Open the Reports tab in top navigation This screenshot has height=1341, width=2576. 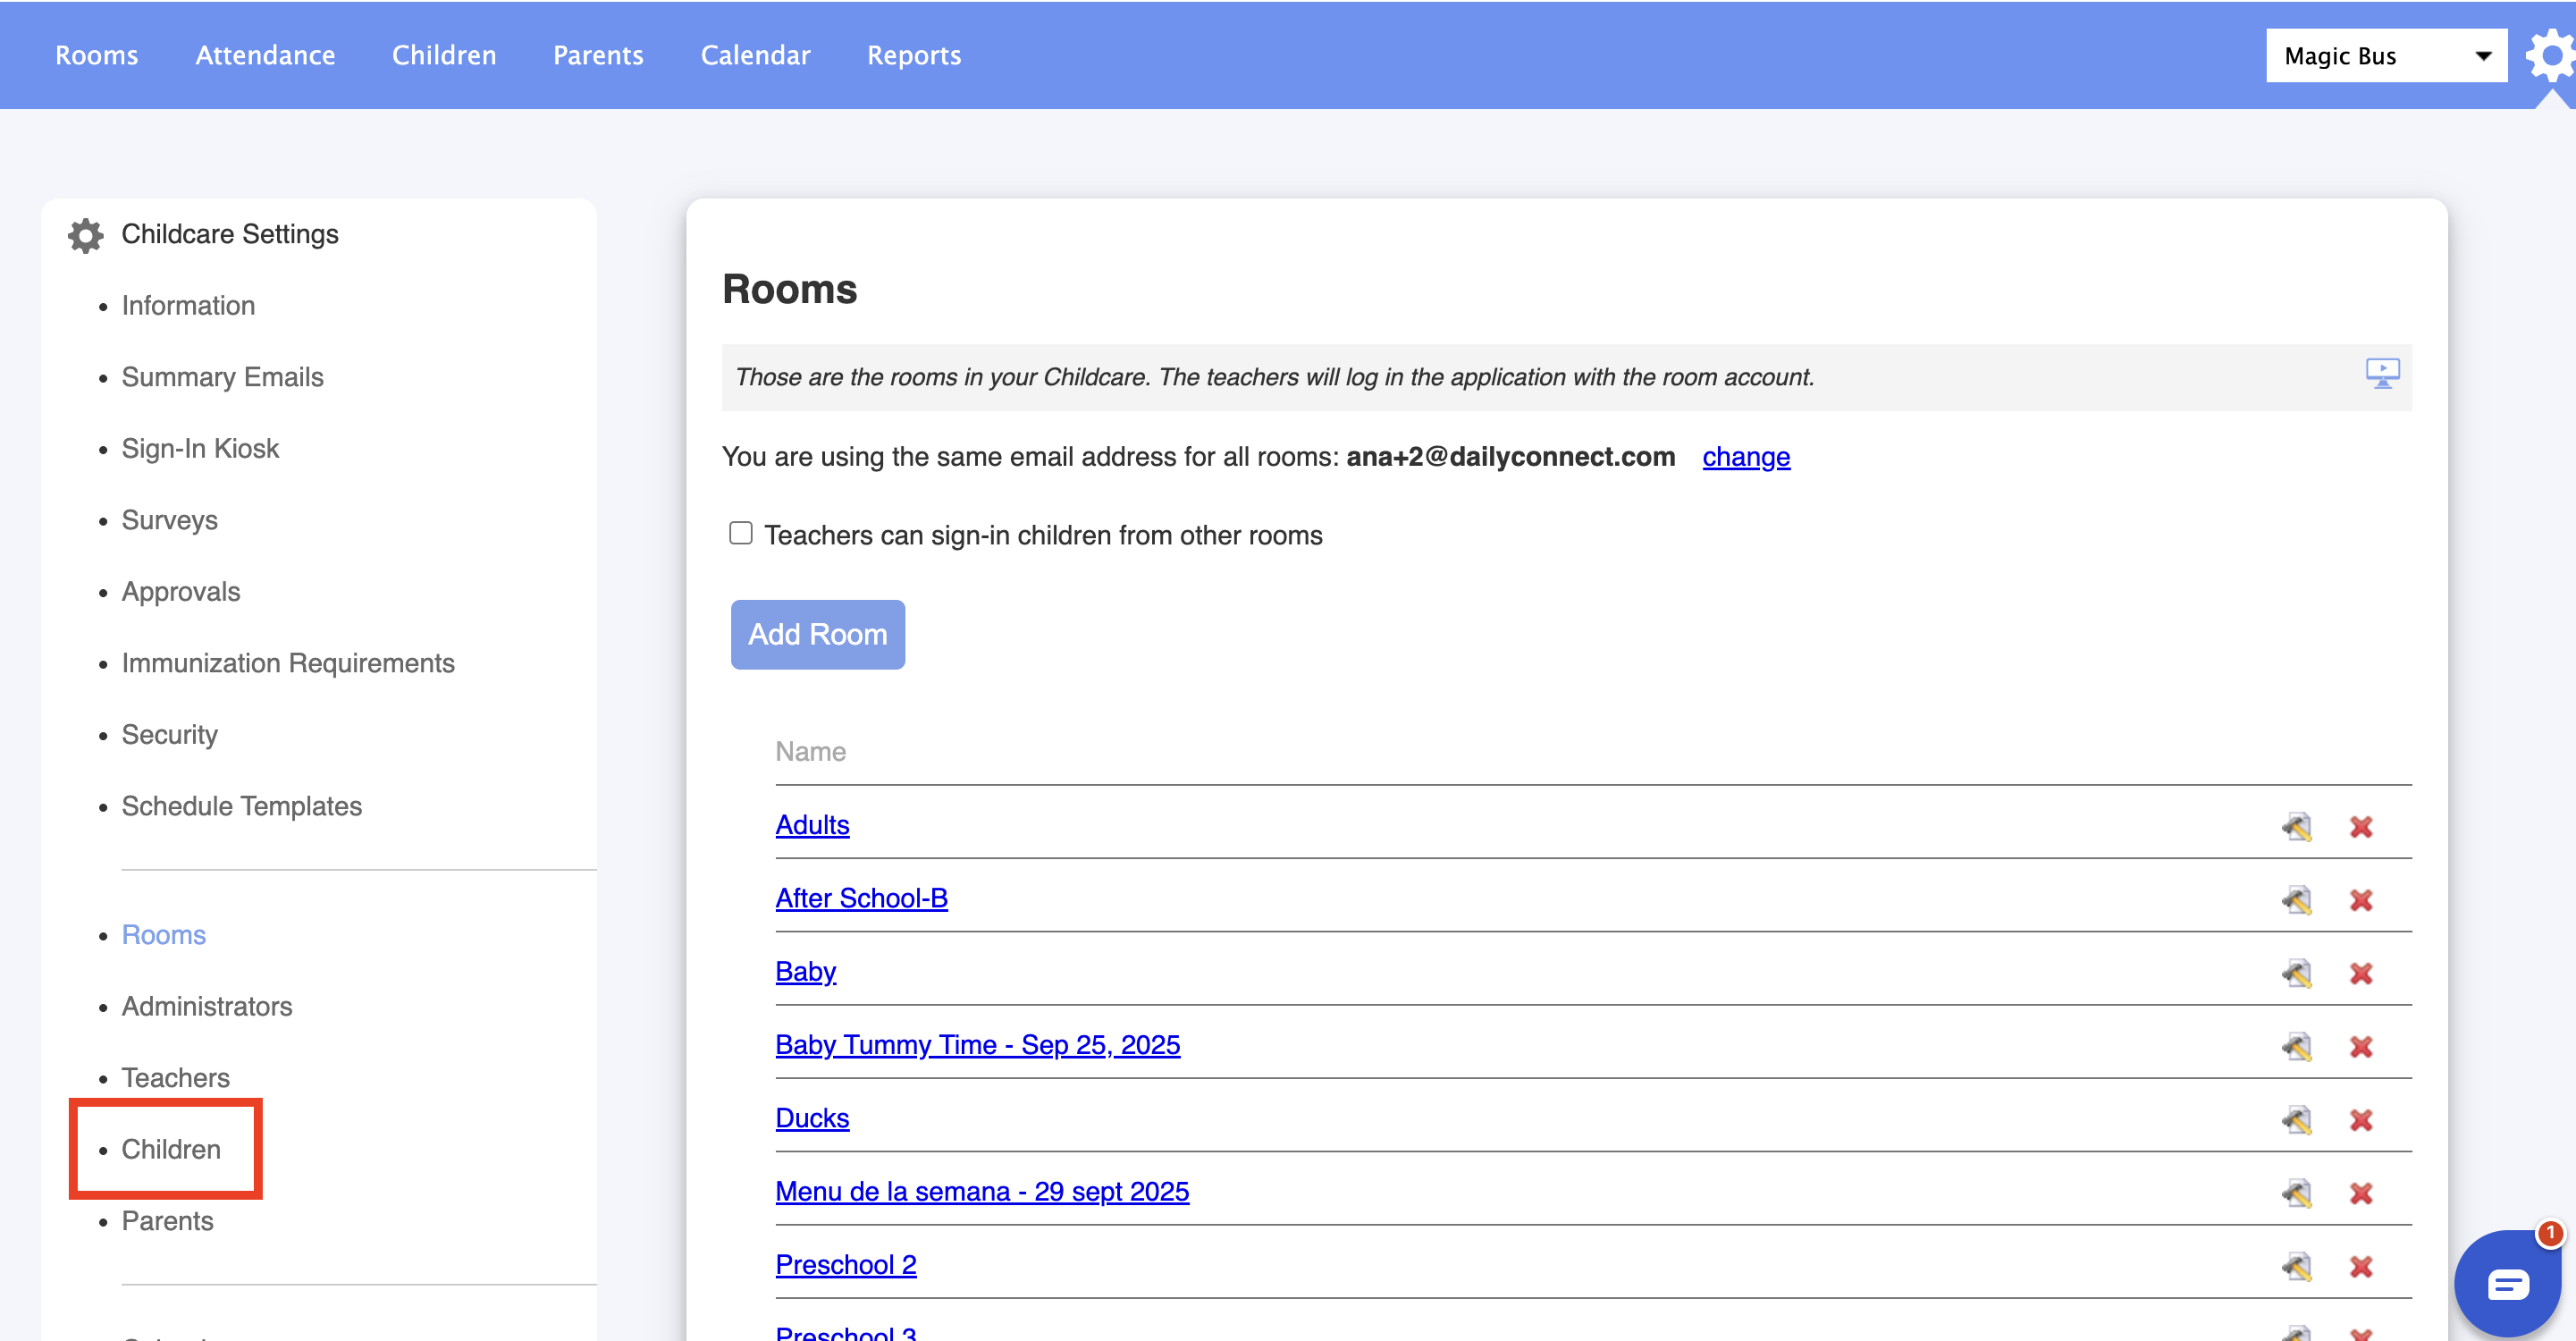[913, 55]
